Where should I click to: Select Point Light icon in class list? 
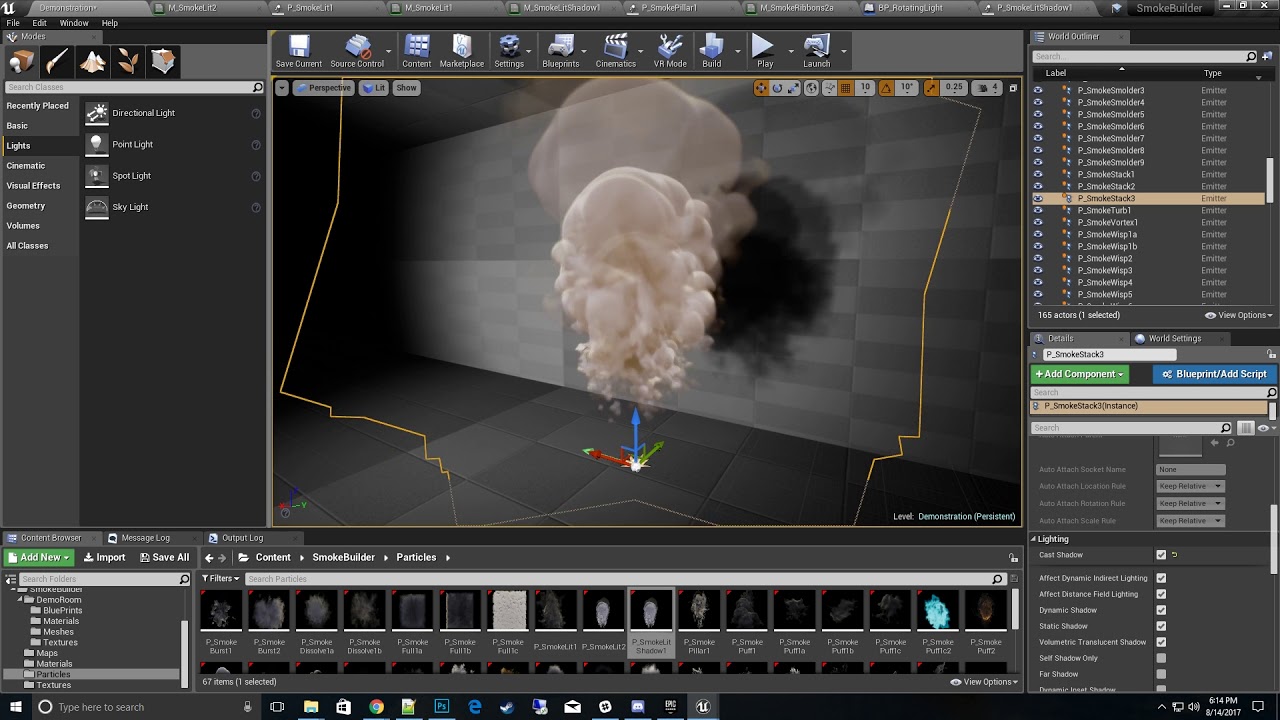click(x=96, y=144)
